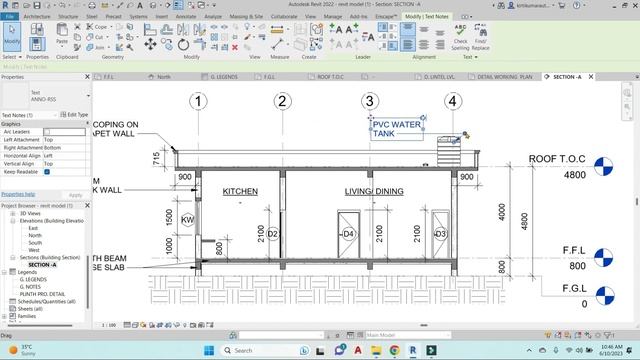Screen dimensions: 640x360
Task: Close the SECTION -A view tab
Action: (591, 77)
